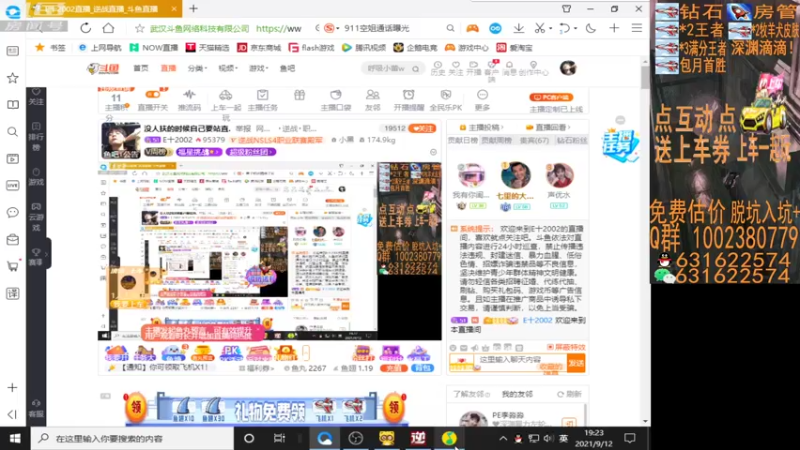800x450 pixels.
Task: Open the 腾讯视频 bookmark
Action: point(364,47)
